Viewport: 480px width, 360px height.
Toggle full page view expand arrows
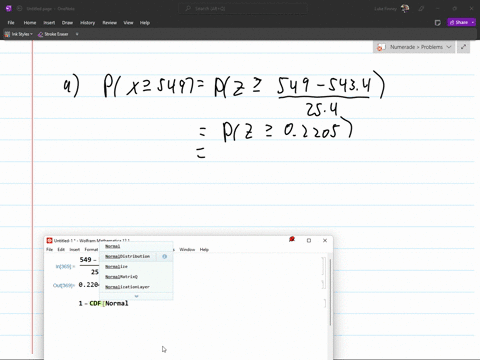click(x=463, y=47)
